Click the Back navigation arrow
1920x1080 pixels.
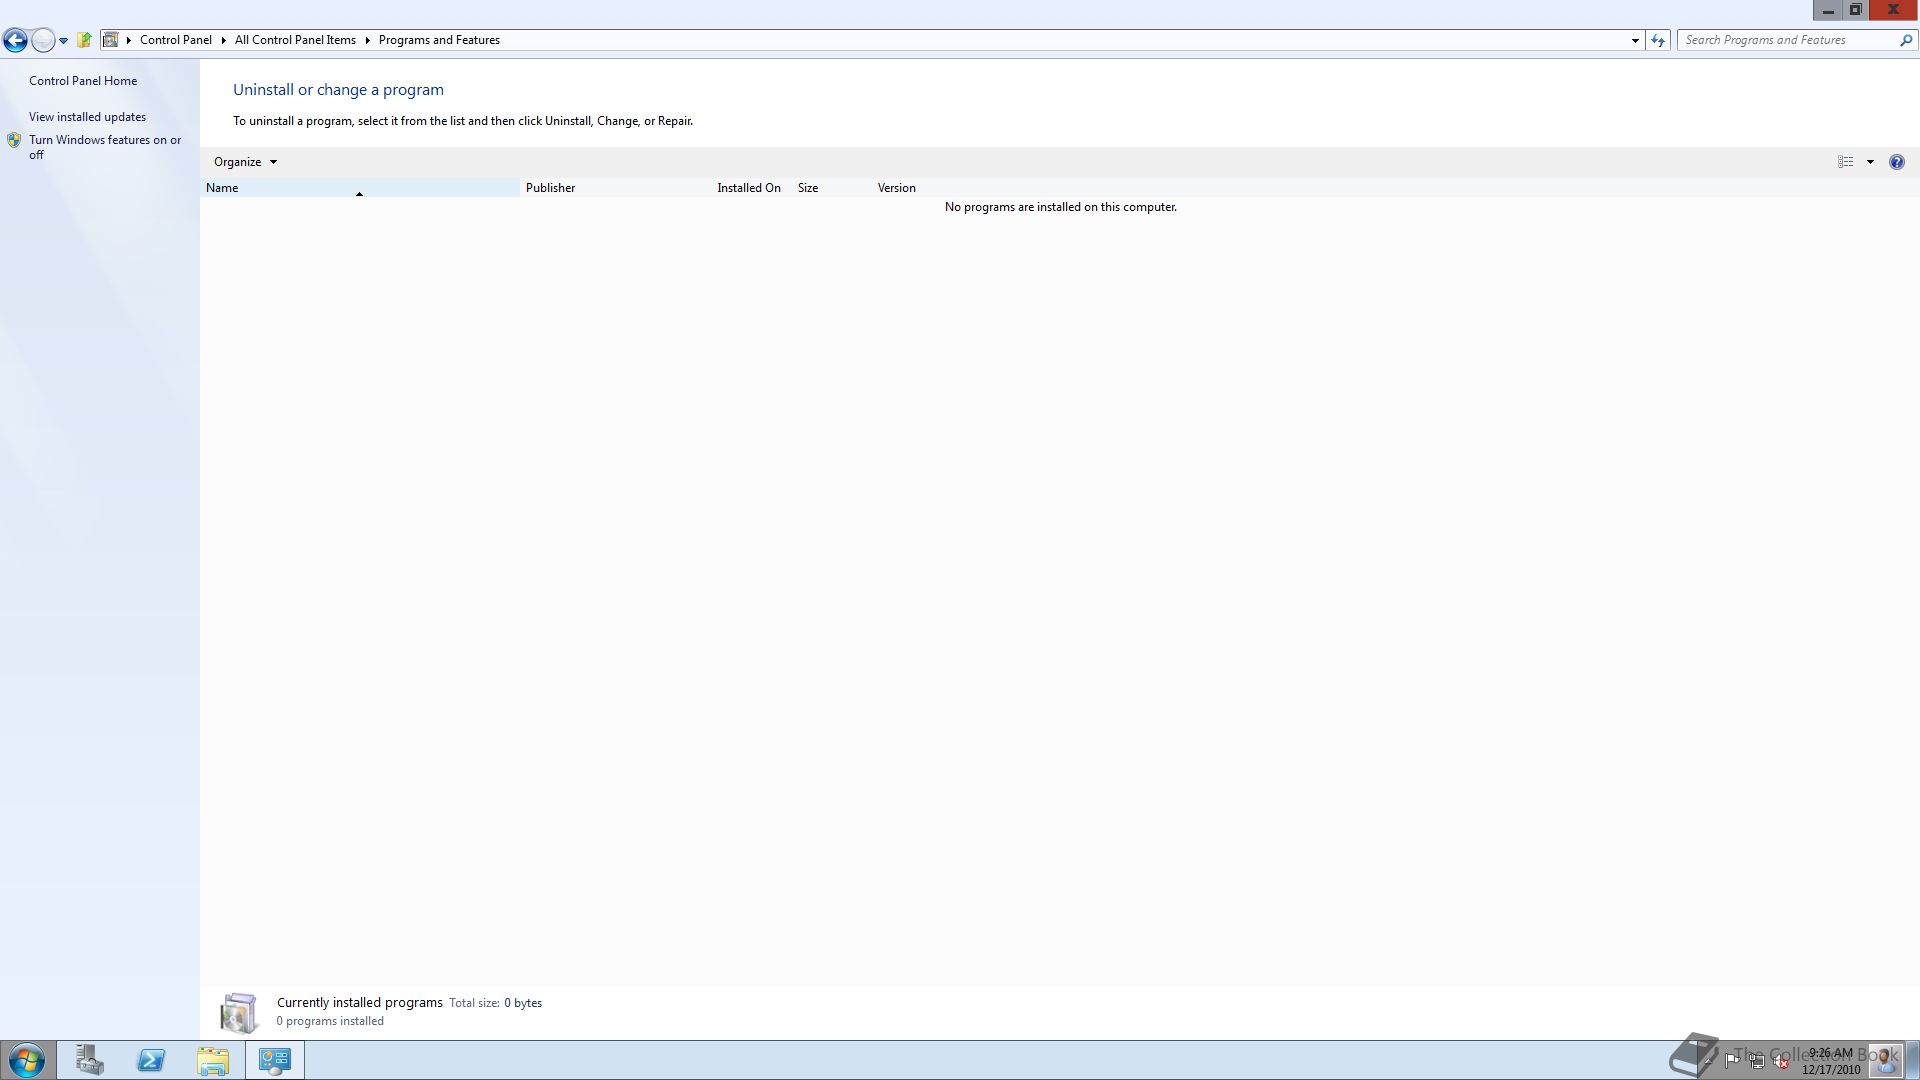click(x=15, y=40)
